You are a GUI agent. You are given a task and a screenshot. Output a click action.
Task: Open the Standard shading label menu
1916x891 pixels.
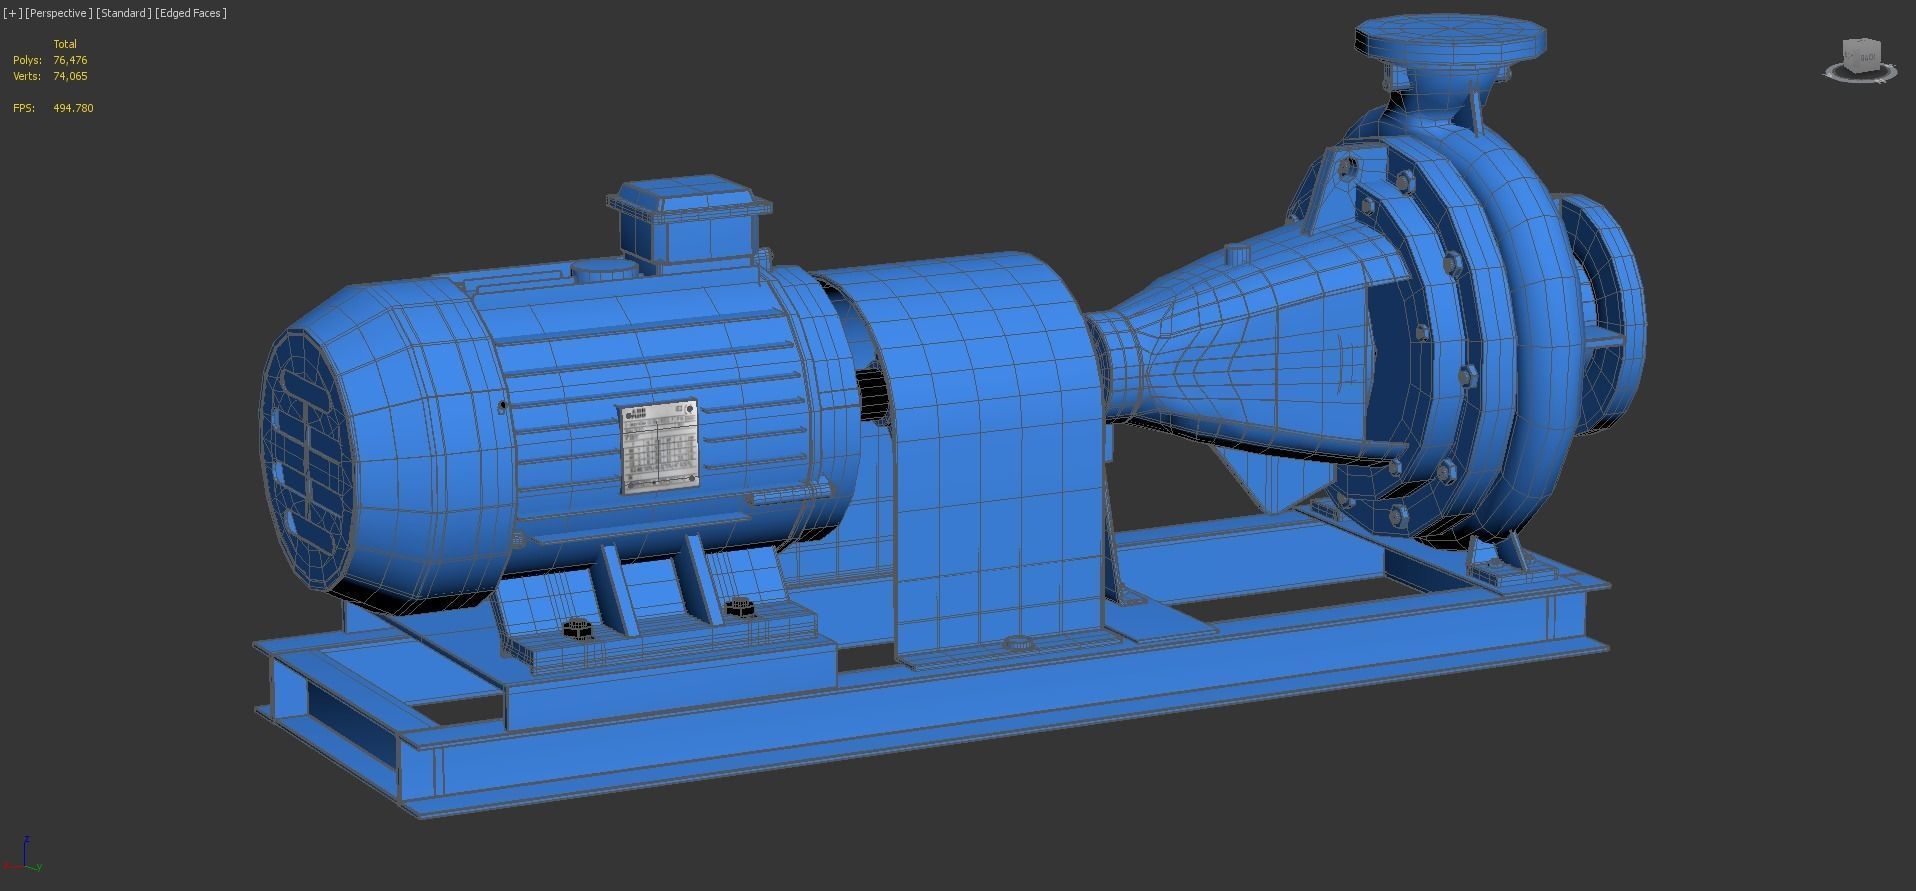(x=124, y=13)
